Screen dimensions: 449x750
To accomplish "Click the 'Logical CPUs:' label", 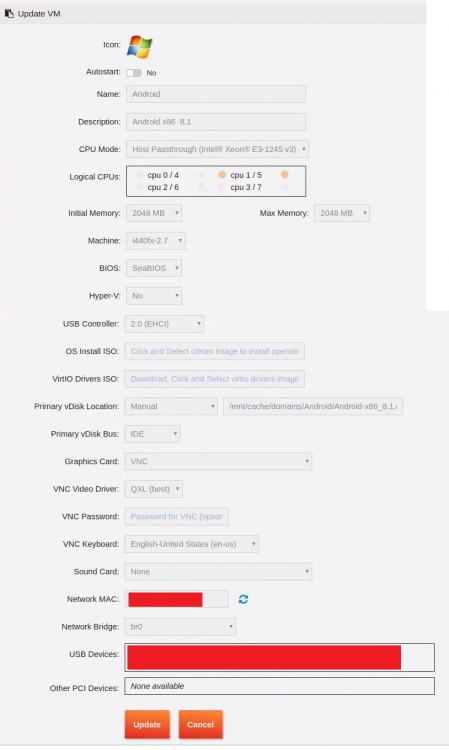I will click(95, 177).
